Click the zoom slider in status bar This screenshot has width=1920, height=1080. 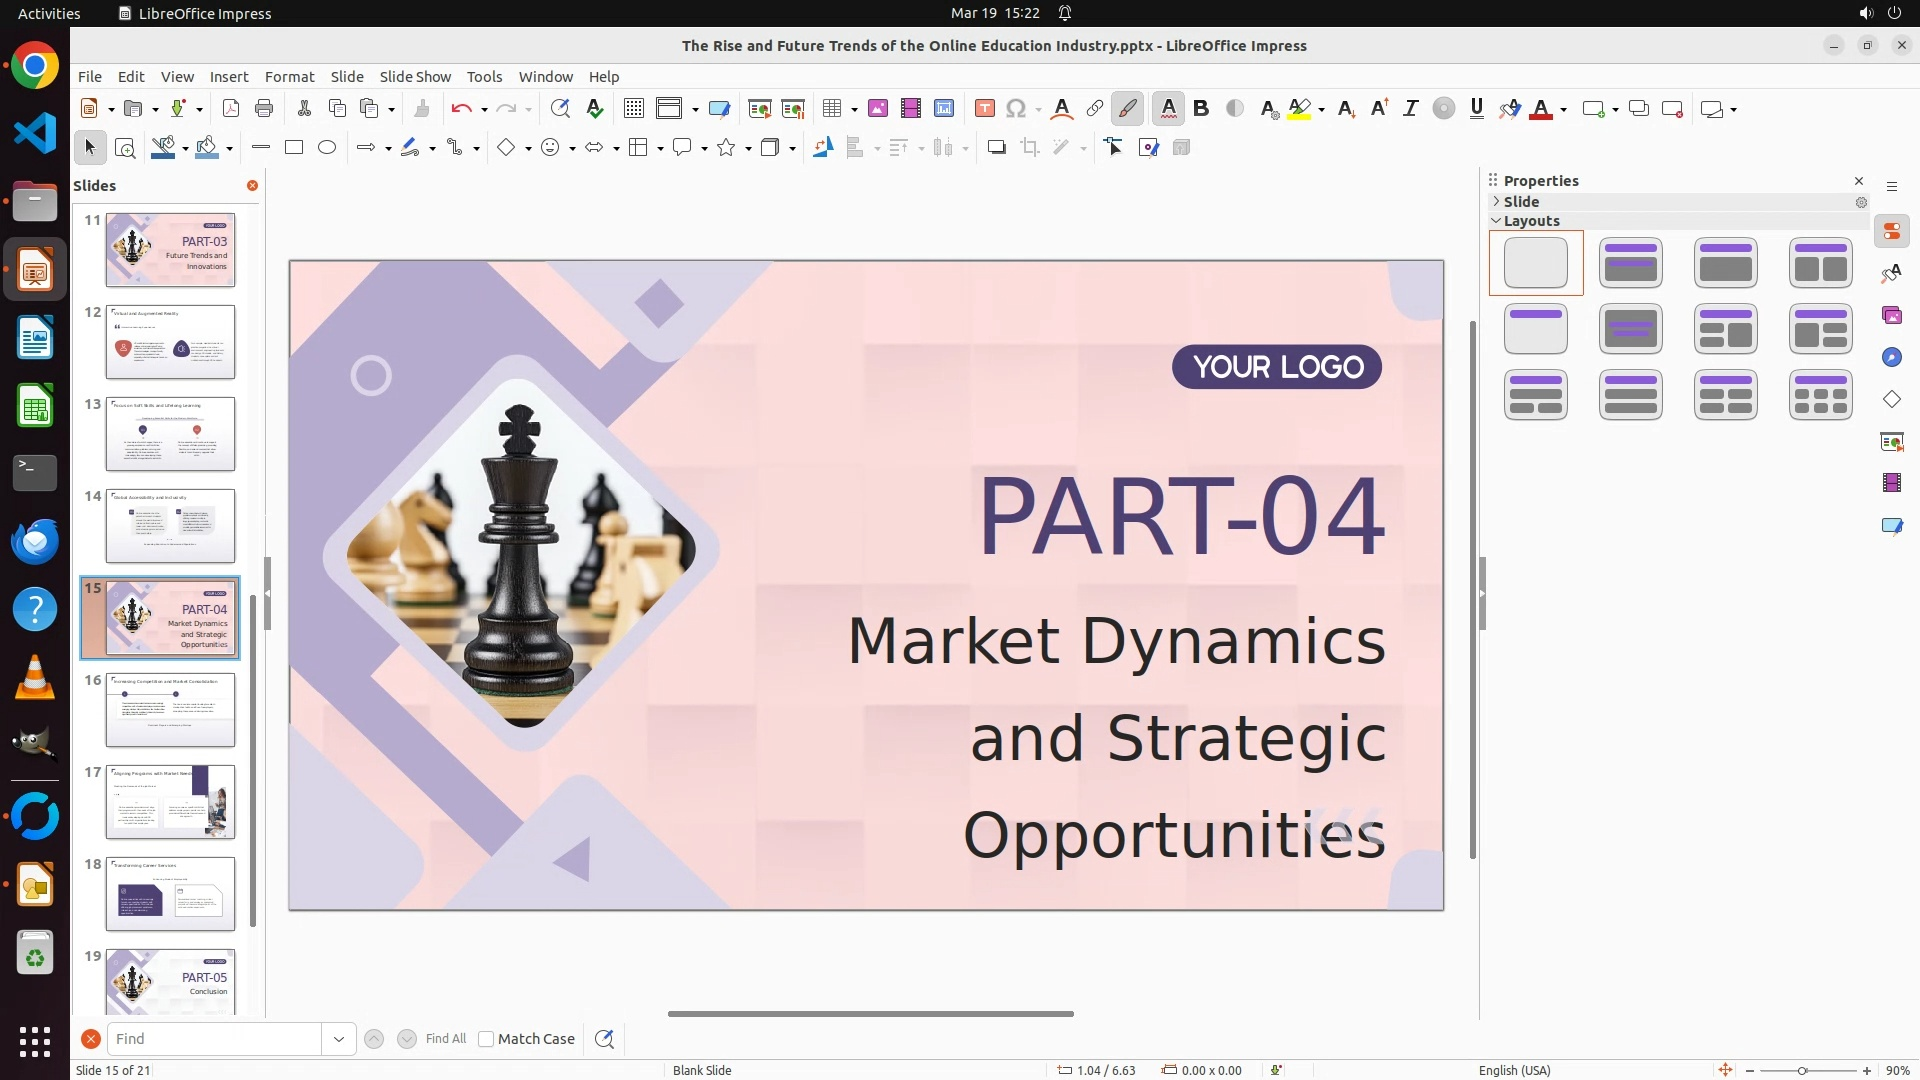pos(1802,1071)
